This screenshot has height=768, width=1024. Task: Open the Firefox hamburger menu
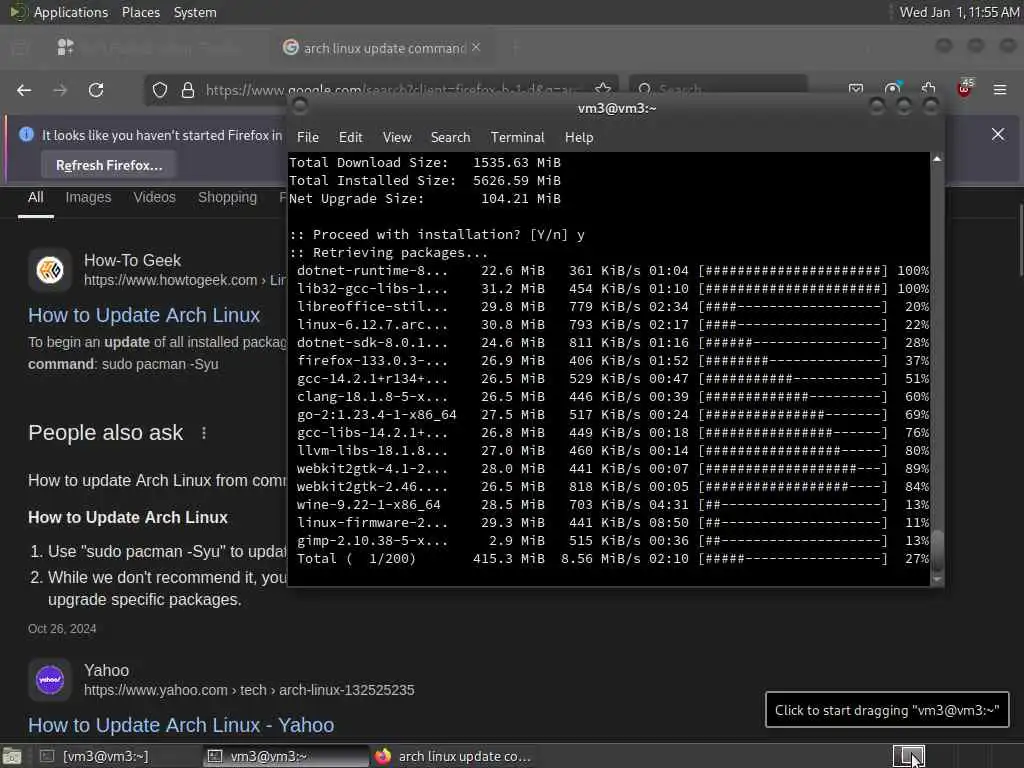coord(1000,89)
